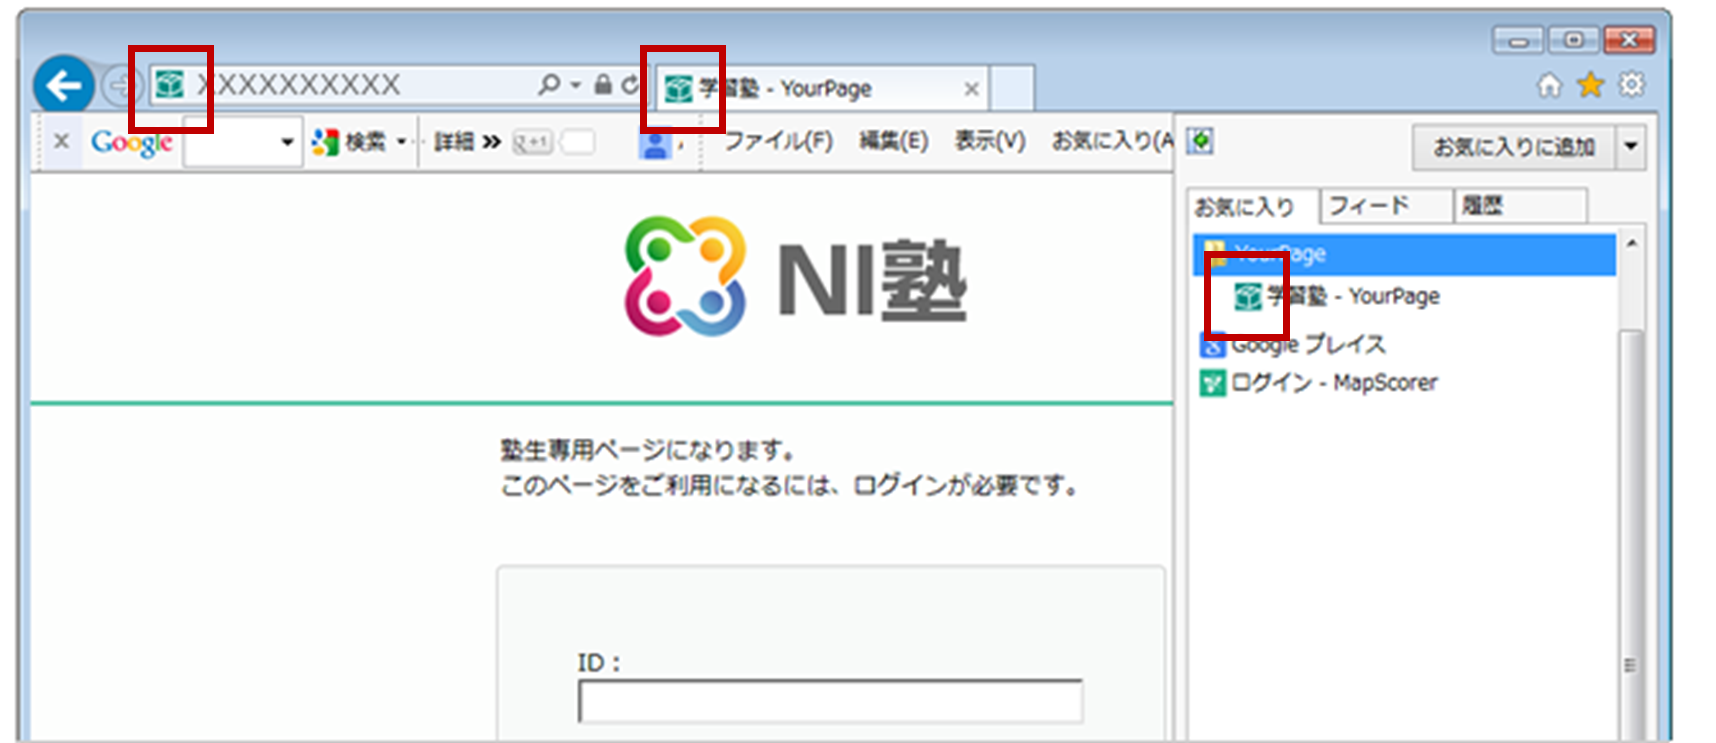Viewport: 1716px width, 743px height.
Task: Click the Google logo on toolbar
Action: (x=132, y=143)
